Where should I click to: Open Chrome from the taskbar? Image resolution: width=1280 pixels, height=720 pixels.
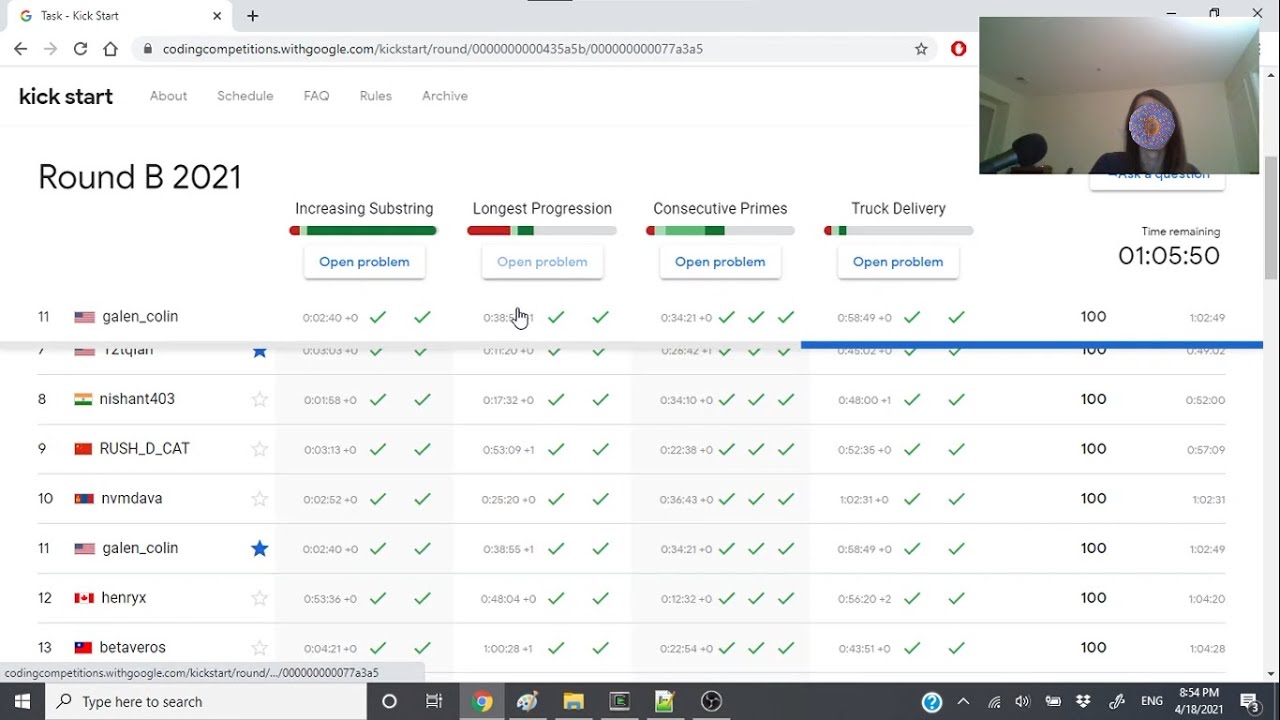482,701
